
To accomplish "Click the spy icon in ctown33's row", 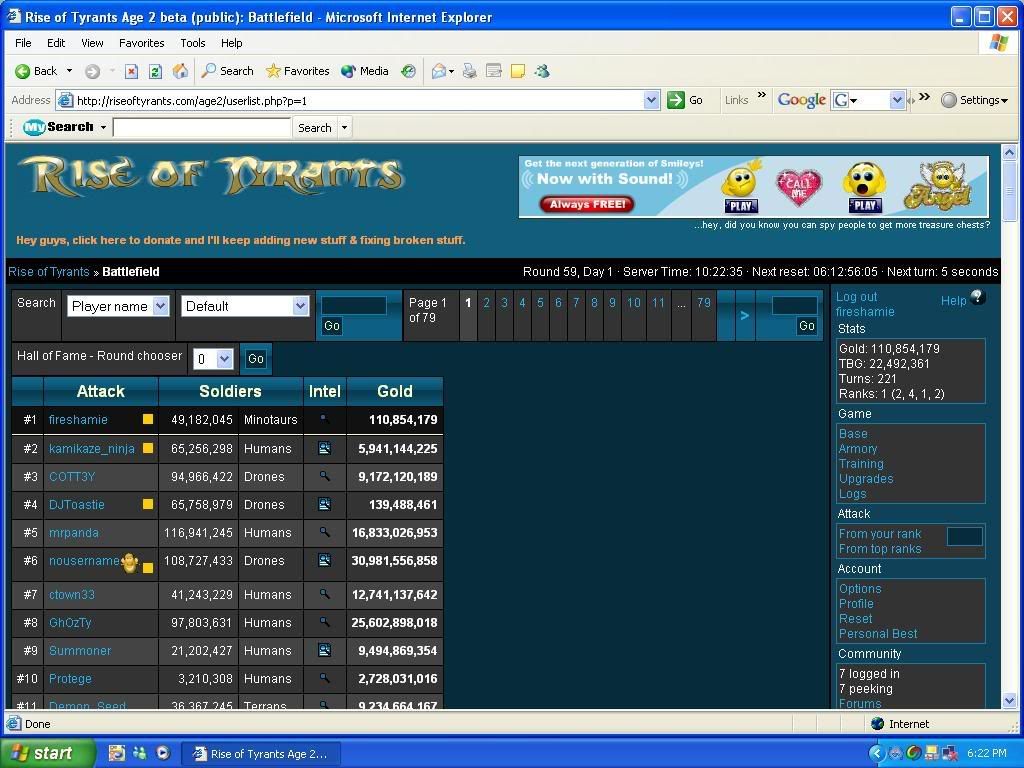I will [325, 594].
